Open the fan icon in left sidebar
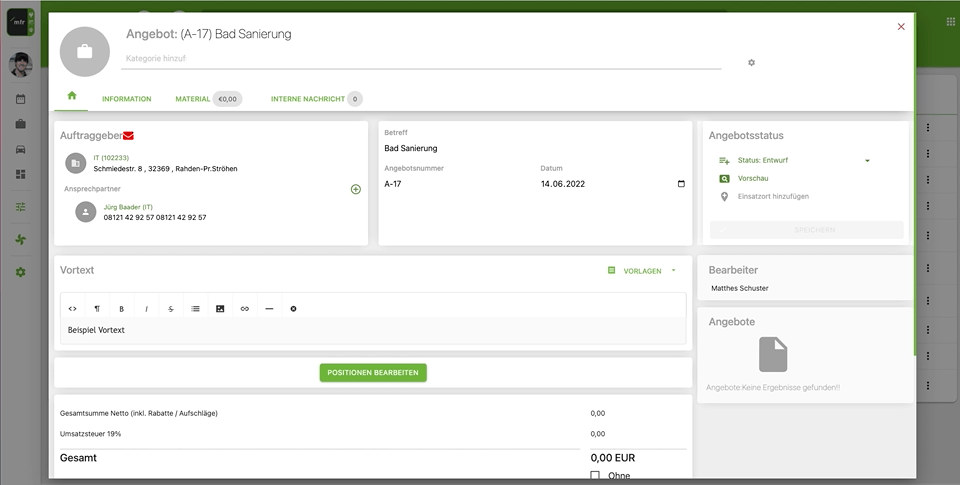960x485 pixels. (20, 239)
